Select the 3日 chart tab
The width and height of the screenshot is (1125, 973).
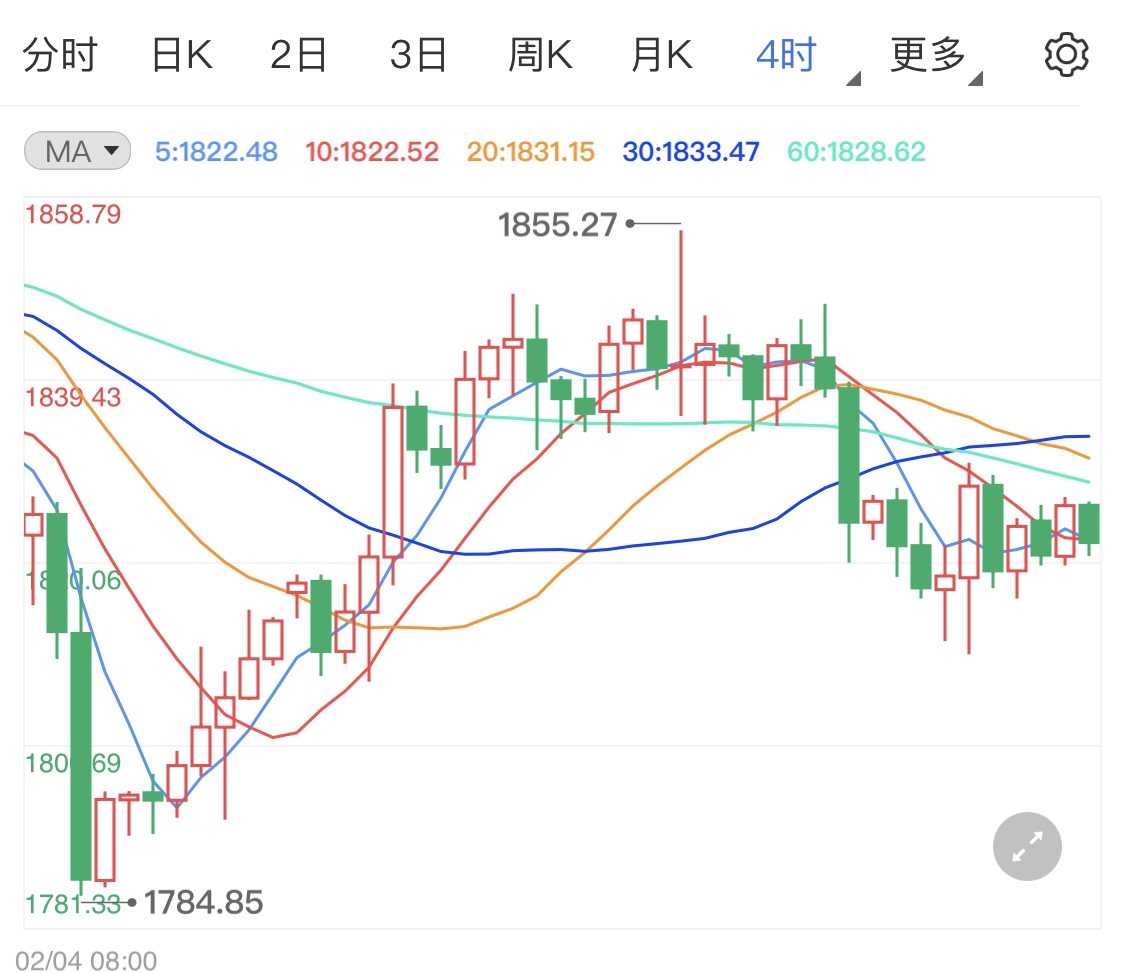pos(418,55)
